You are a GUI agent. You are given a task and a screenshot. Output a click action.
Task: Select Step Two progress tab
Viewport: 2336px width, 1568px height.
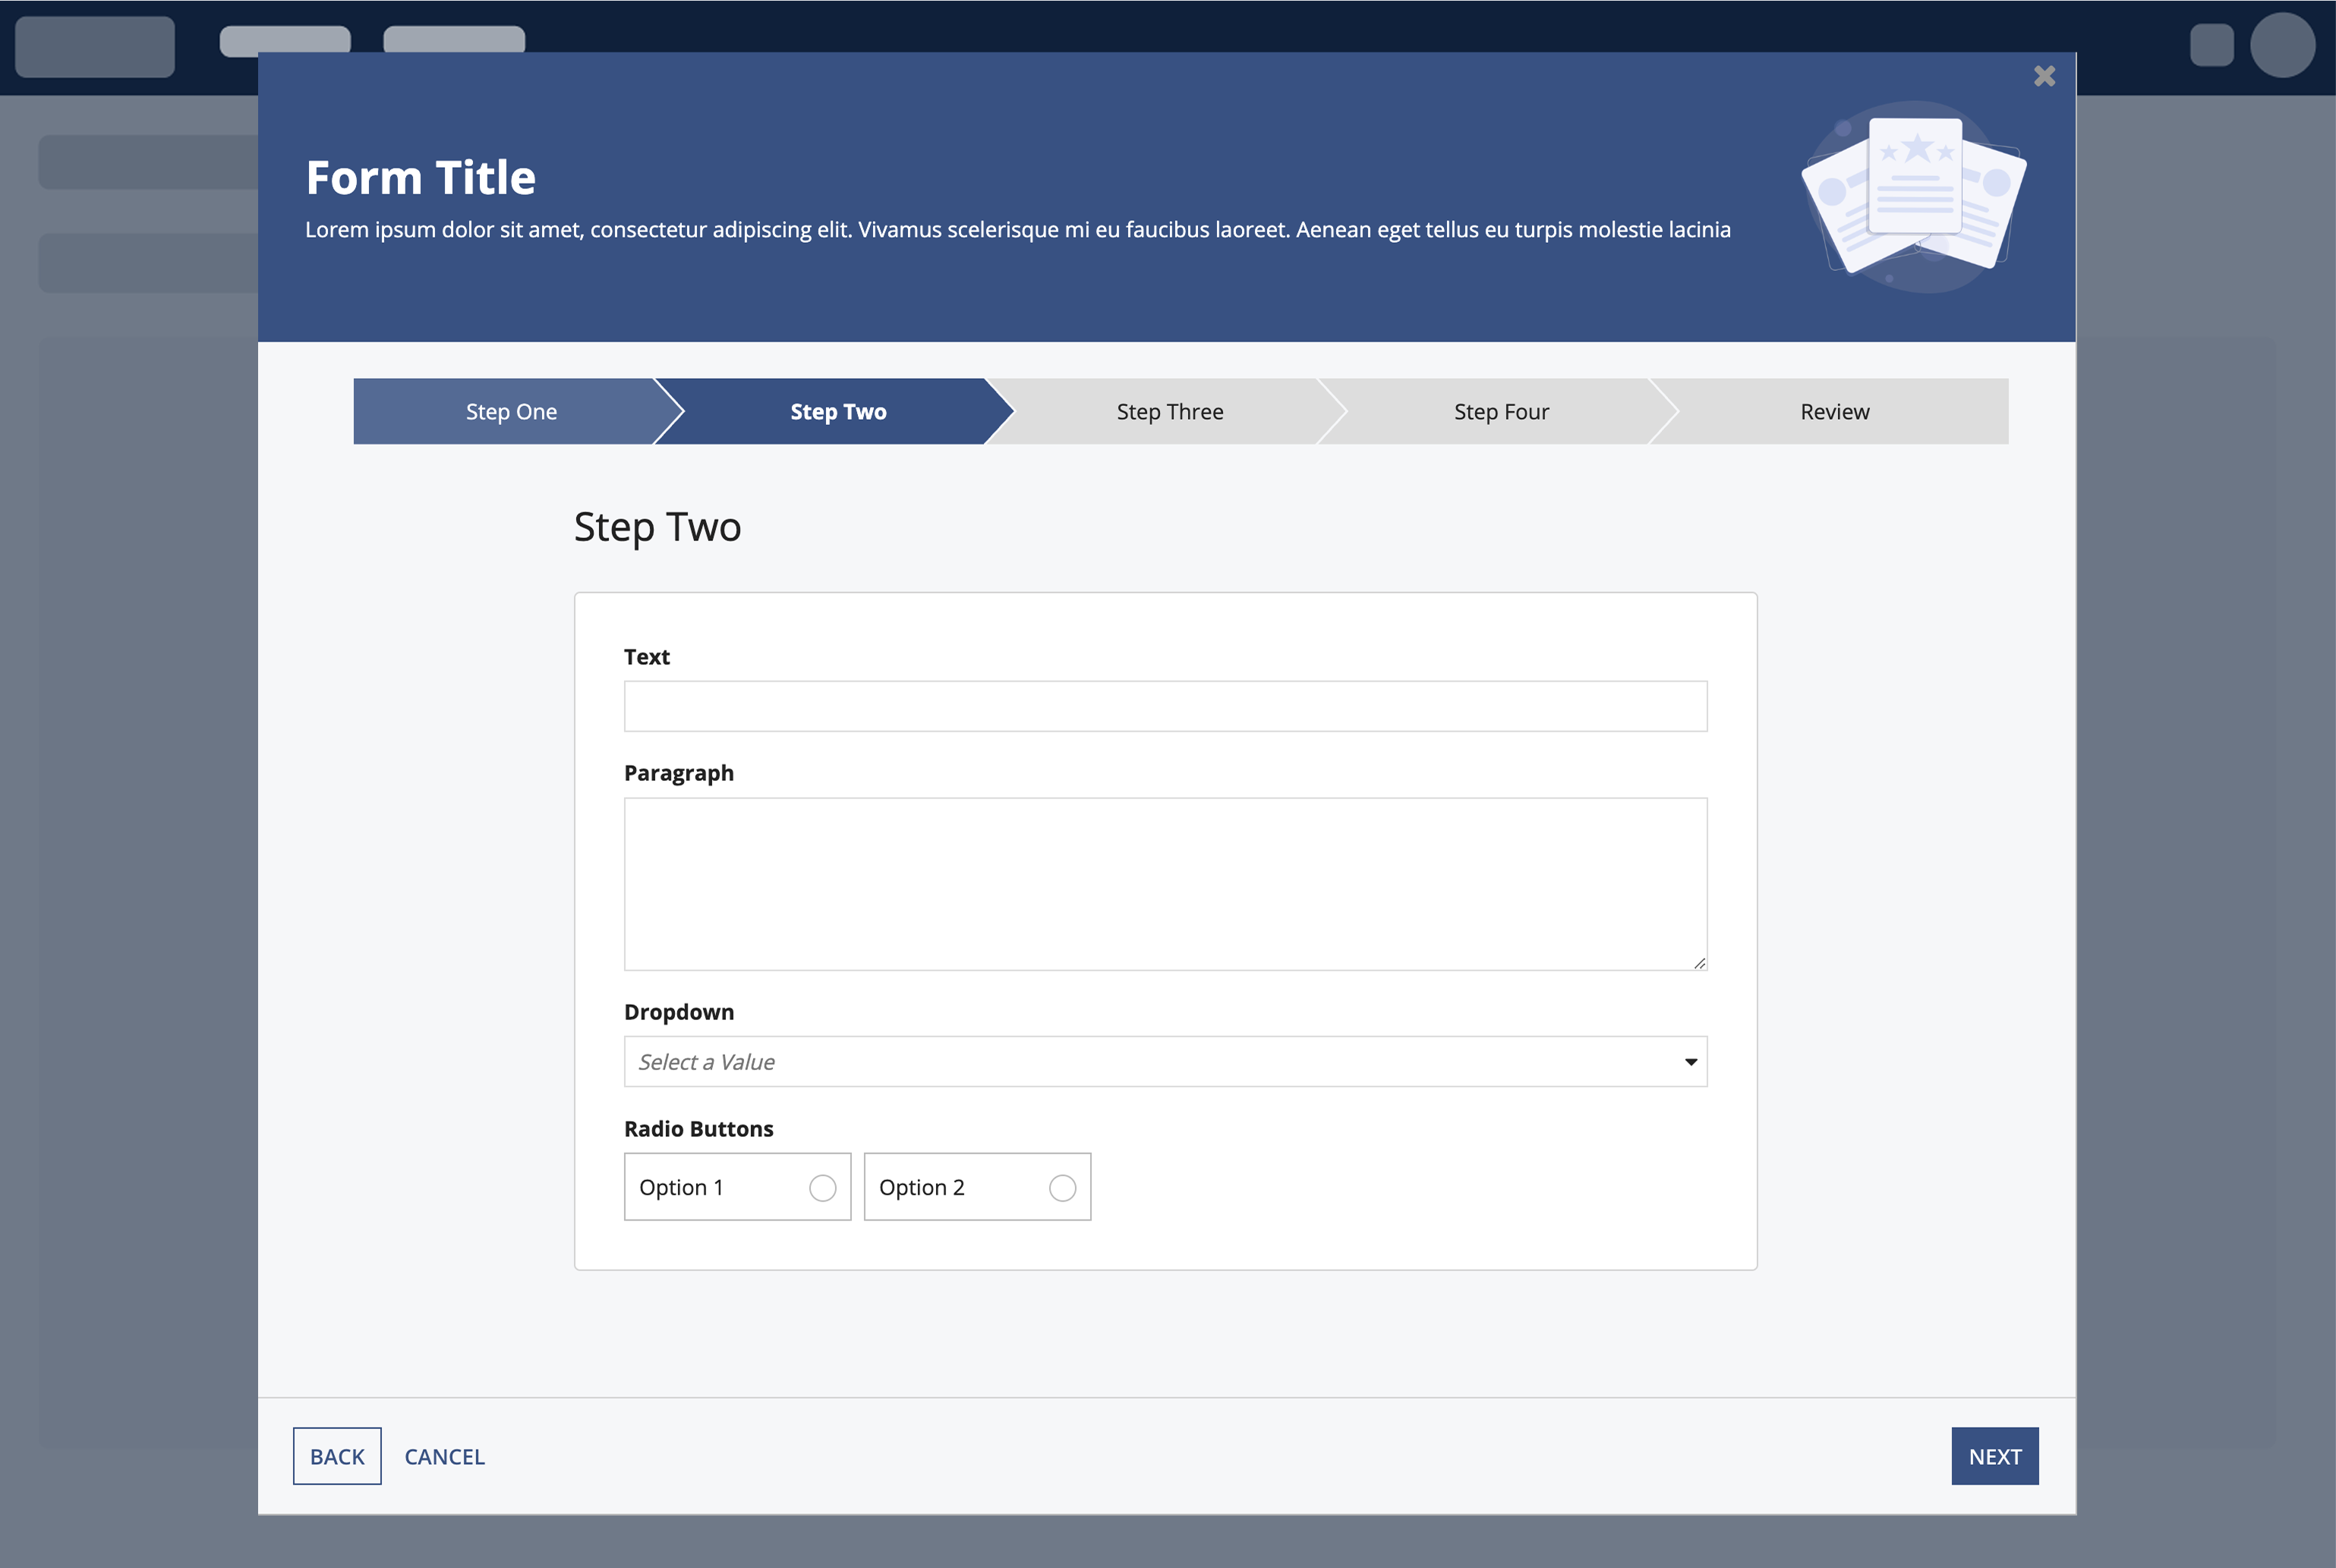[x=838, y=411]
